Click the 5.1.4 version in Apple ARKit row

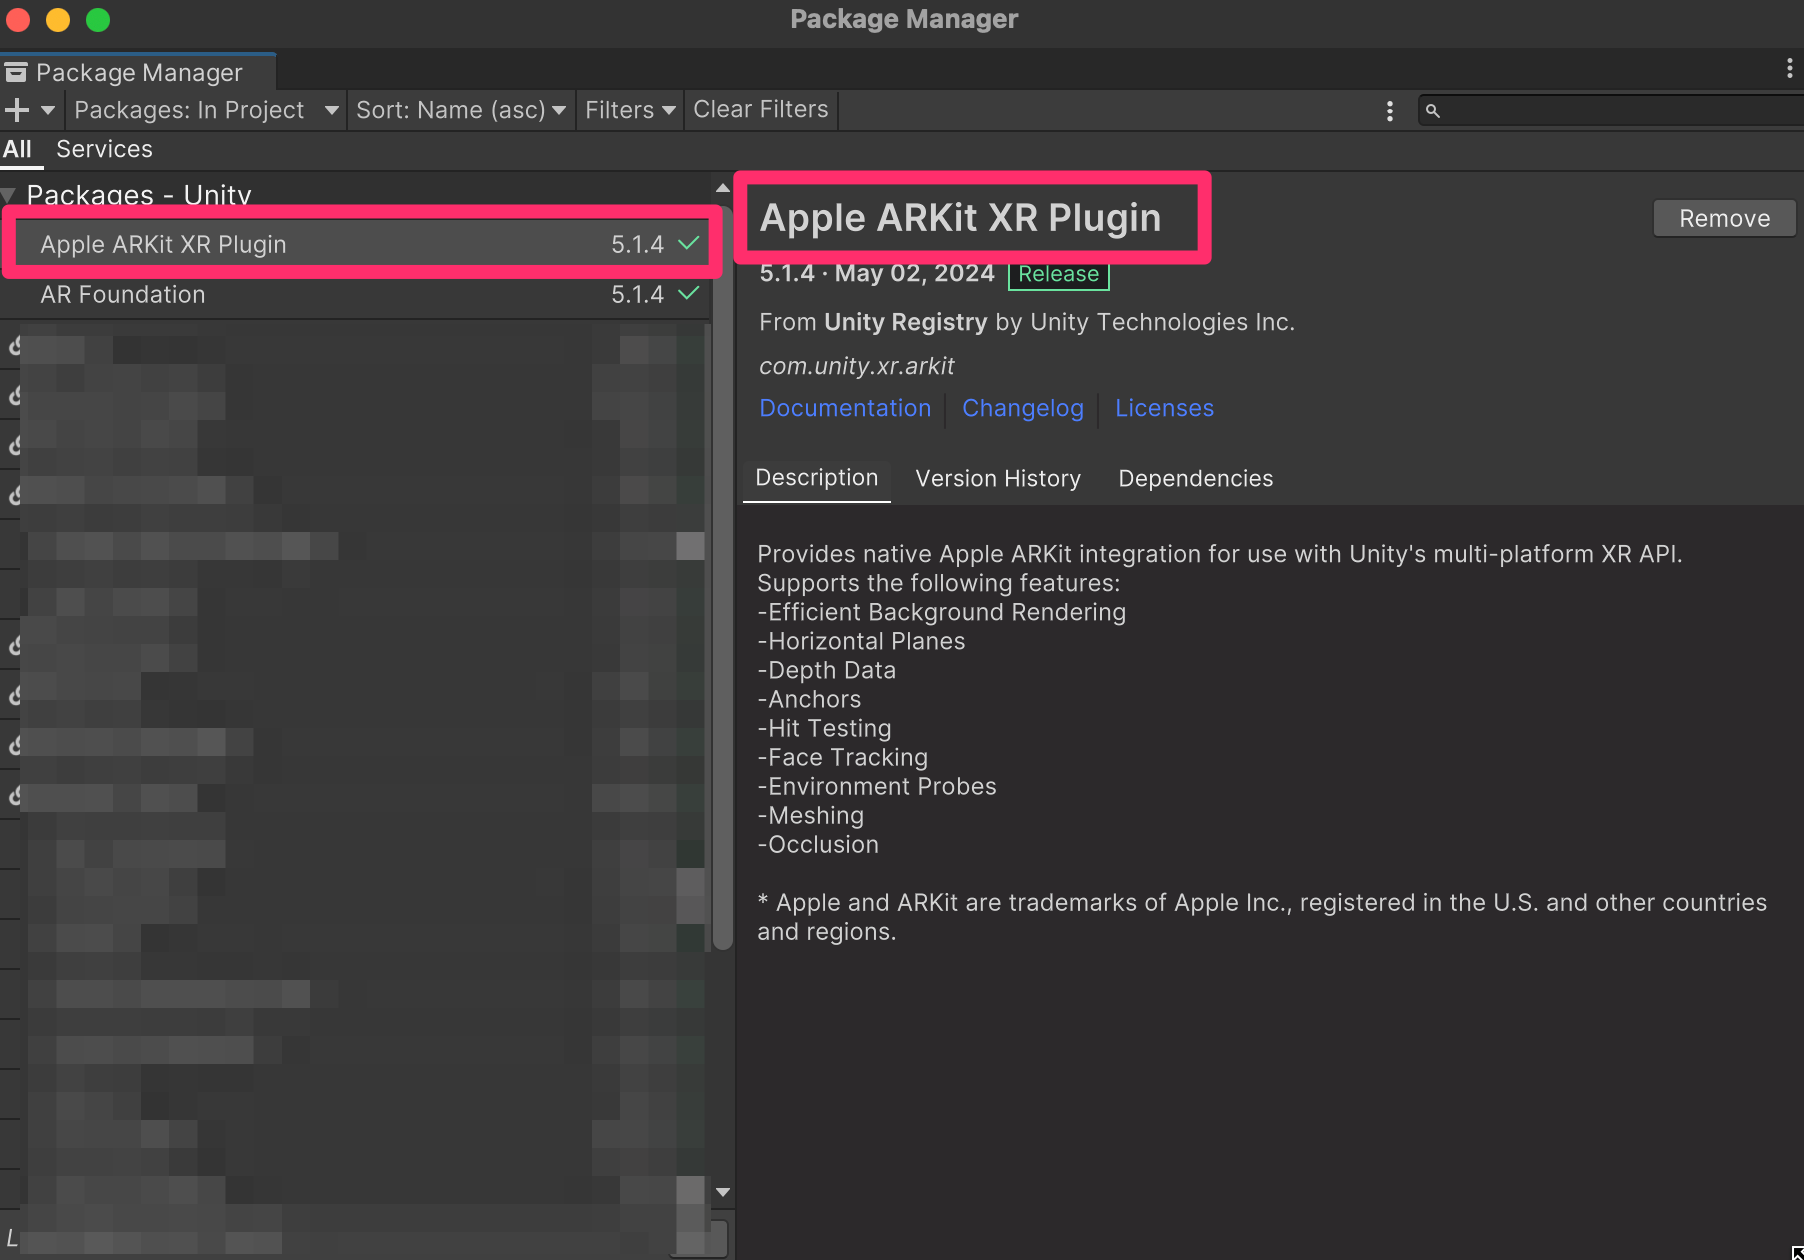pyautogui.click(x=638, y=245)
